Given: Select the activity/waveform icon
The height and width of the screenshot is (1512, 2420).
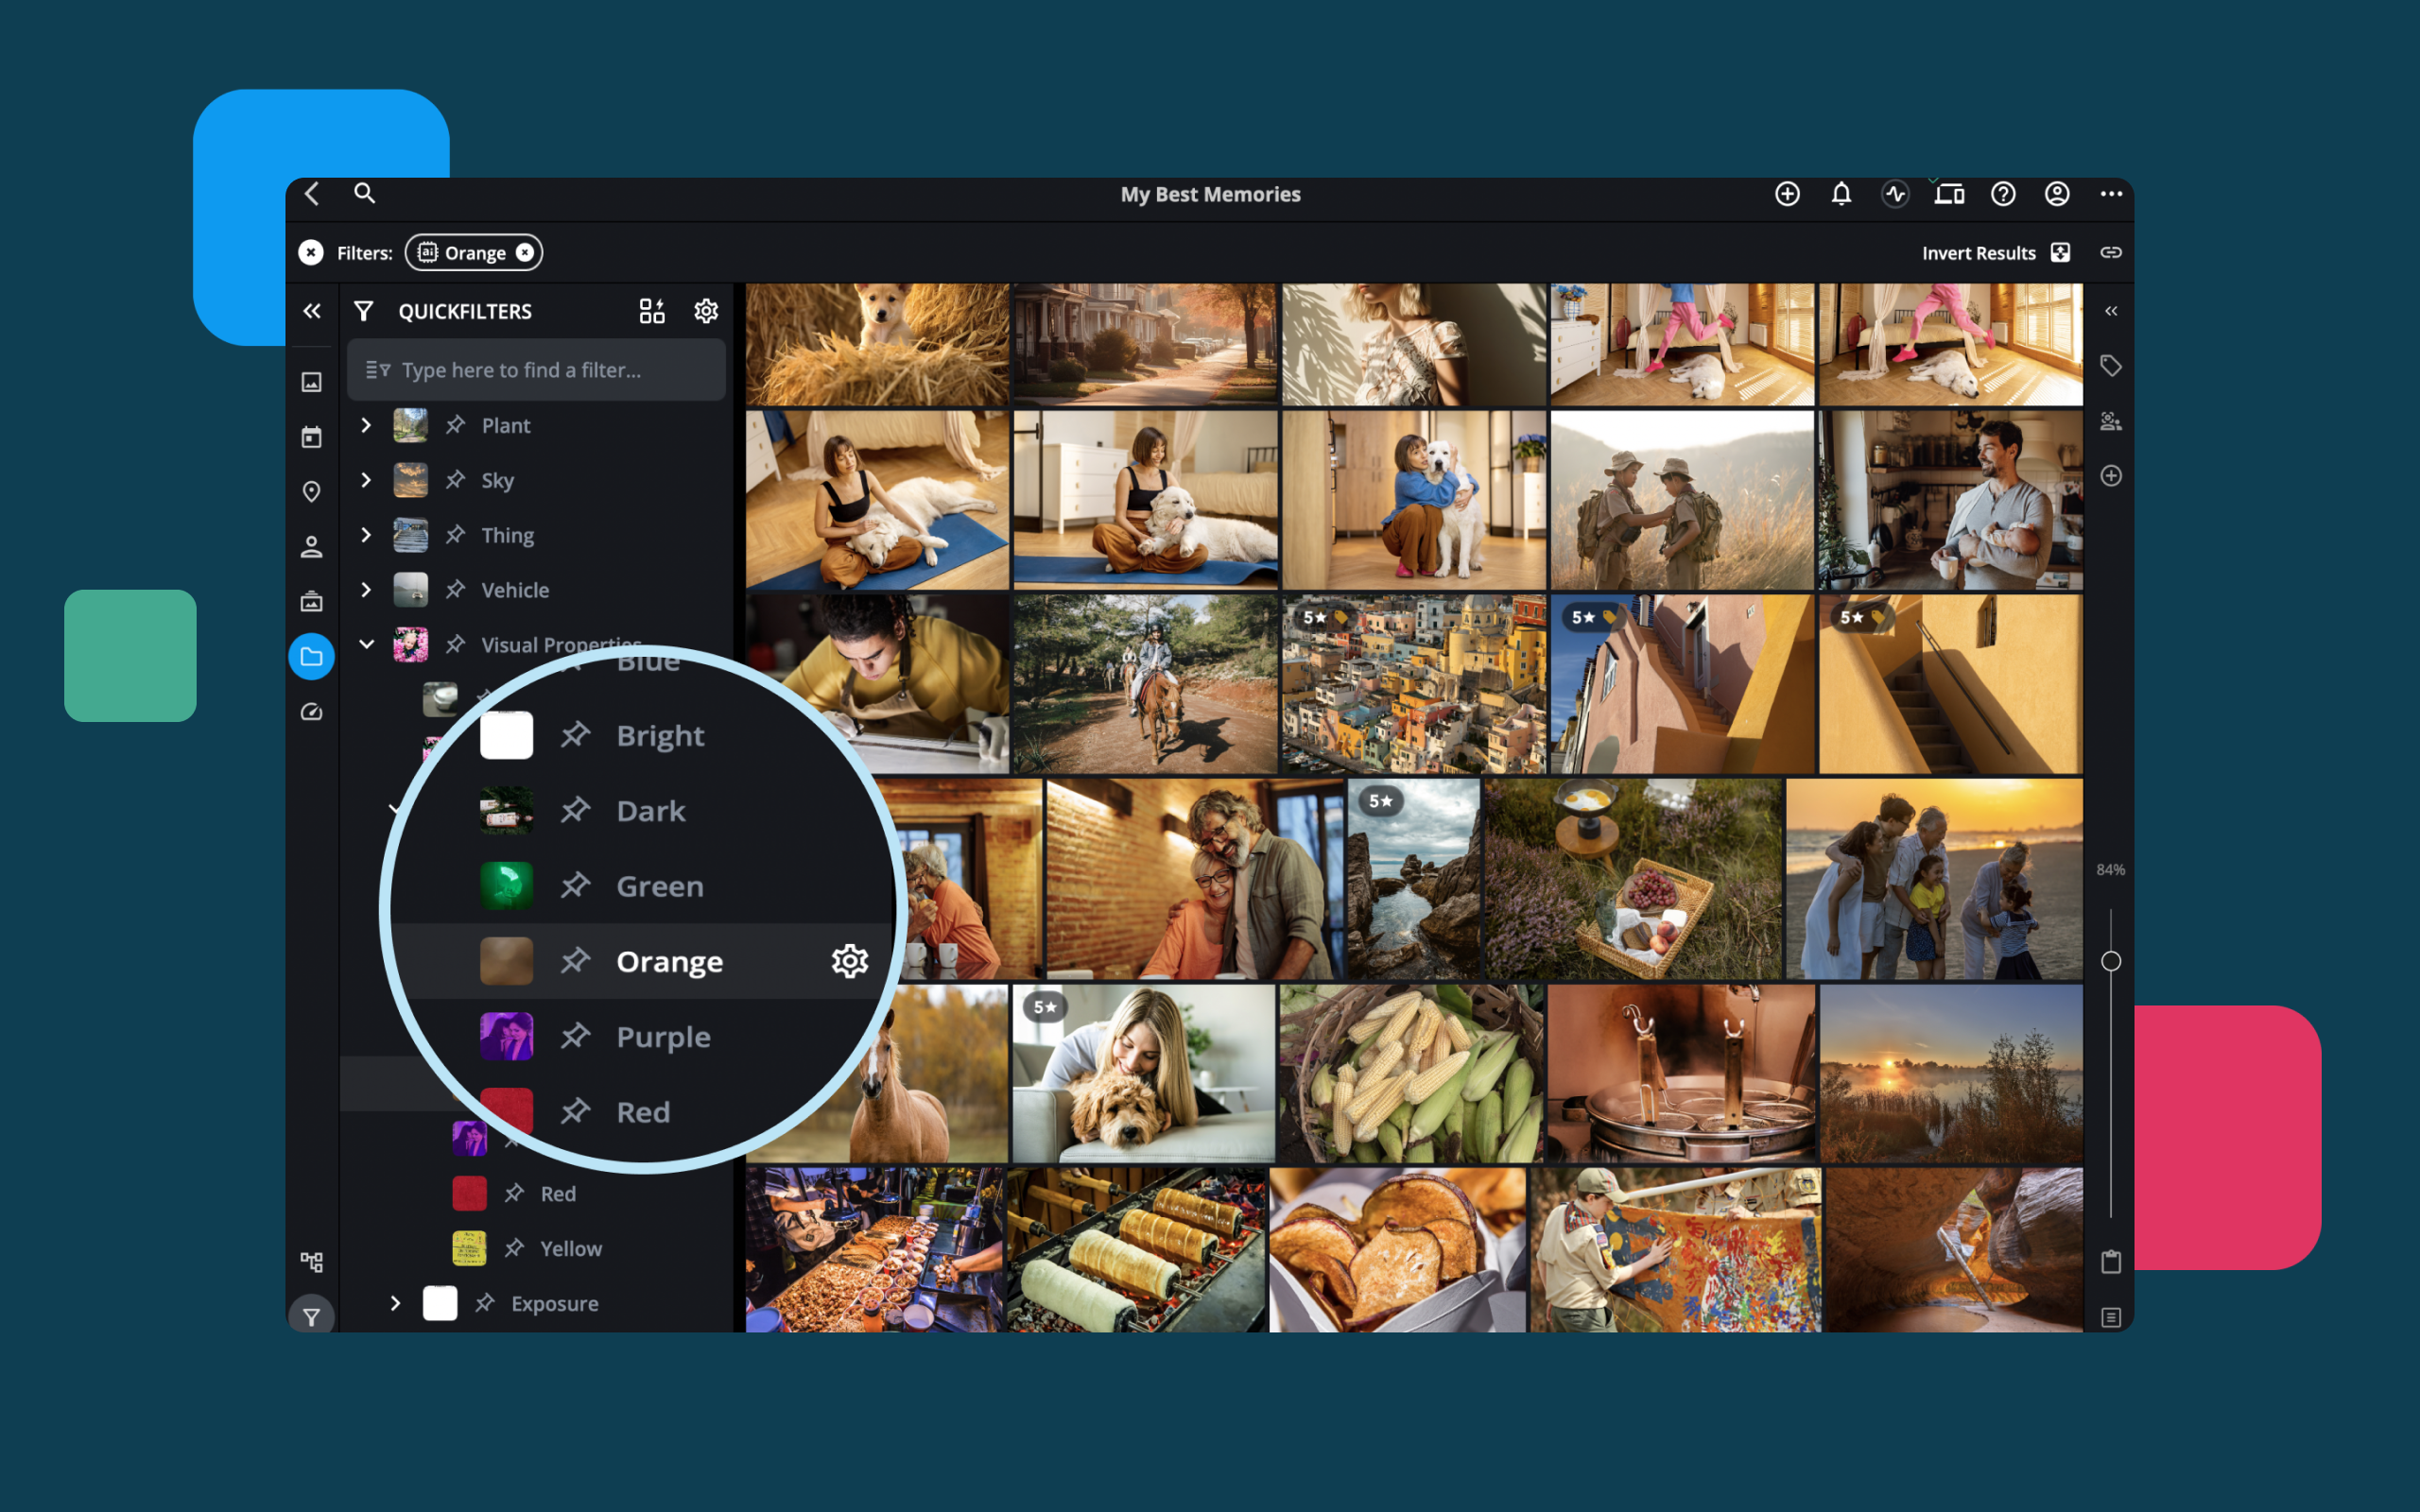Looking at the screenshot, I should point(1895,194).
